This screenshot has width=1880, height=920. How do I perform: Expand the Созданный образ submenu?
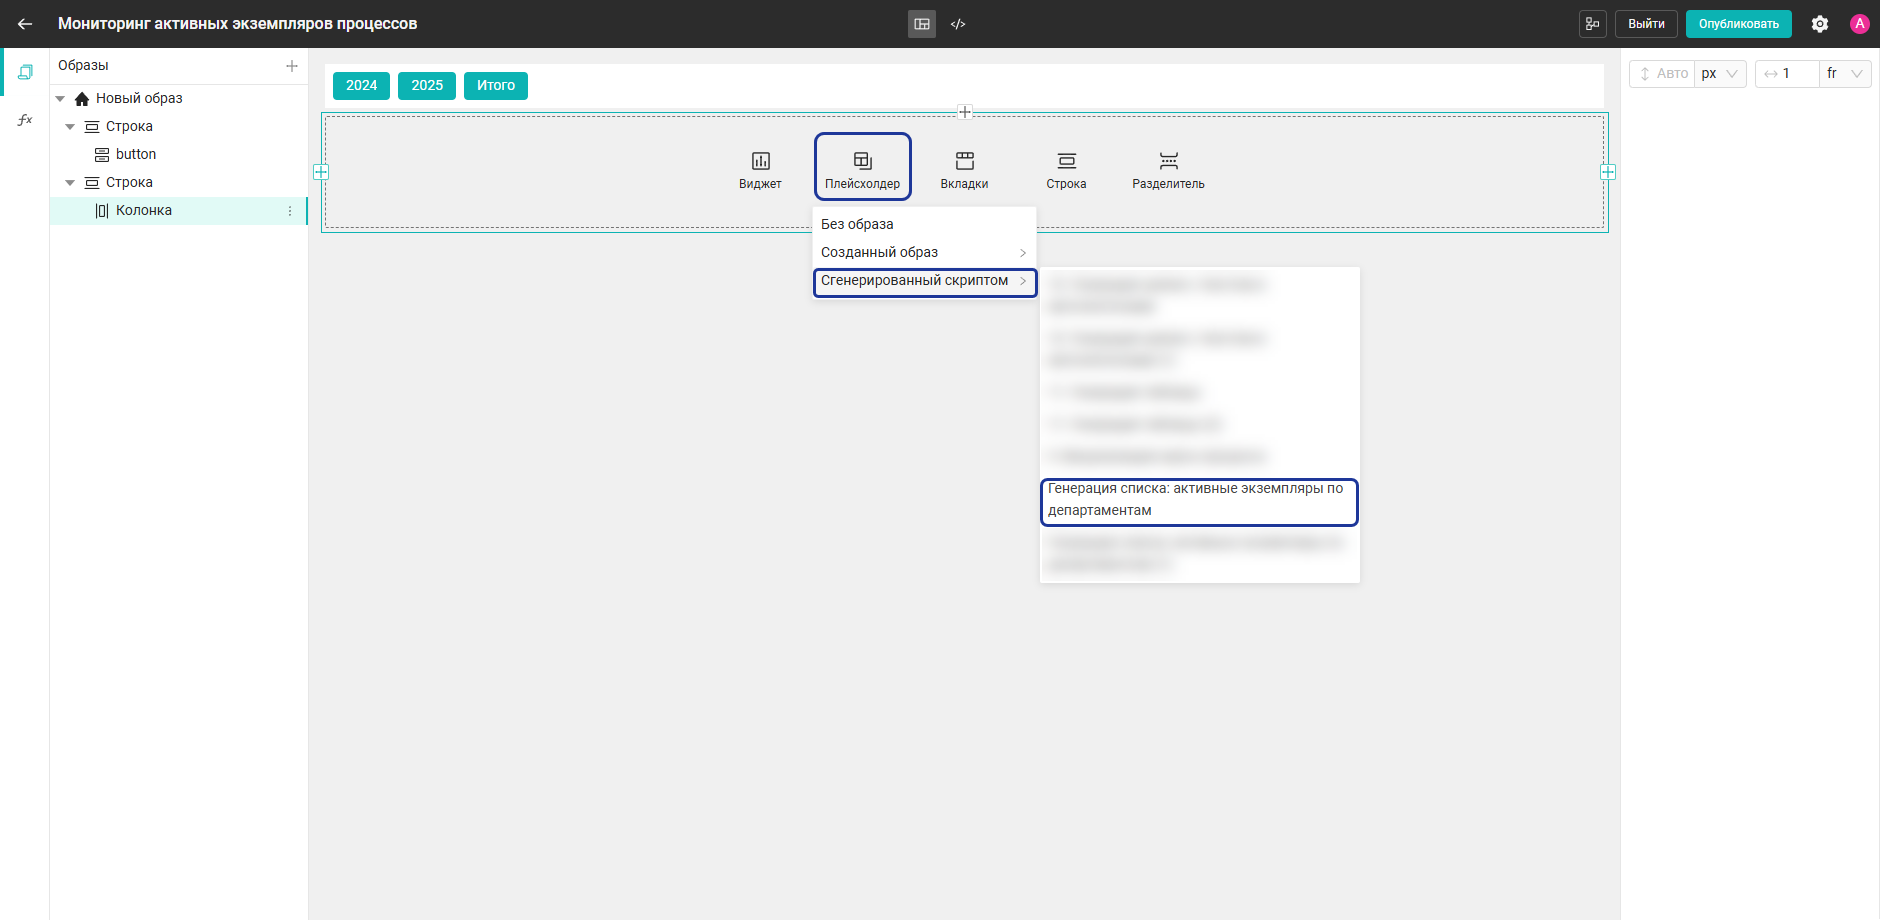[x=924, y=253]
